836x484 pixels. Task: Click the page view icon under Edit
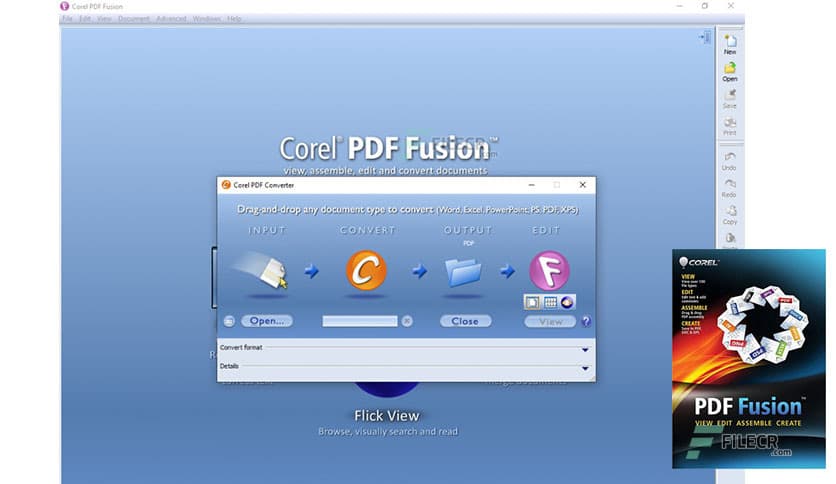pyautogui.click(x=532, y=303)
